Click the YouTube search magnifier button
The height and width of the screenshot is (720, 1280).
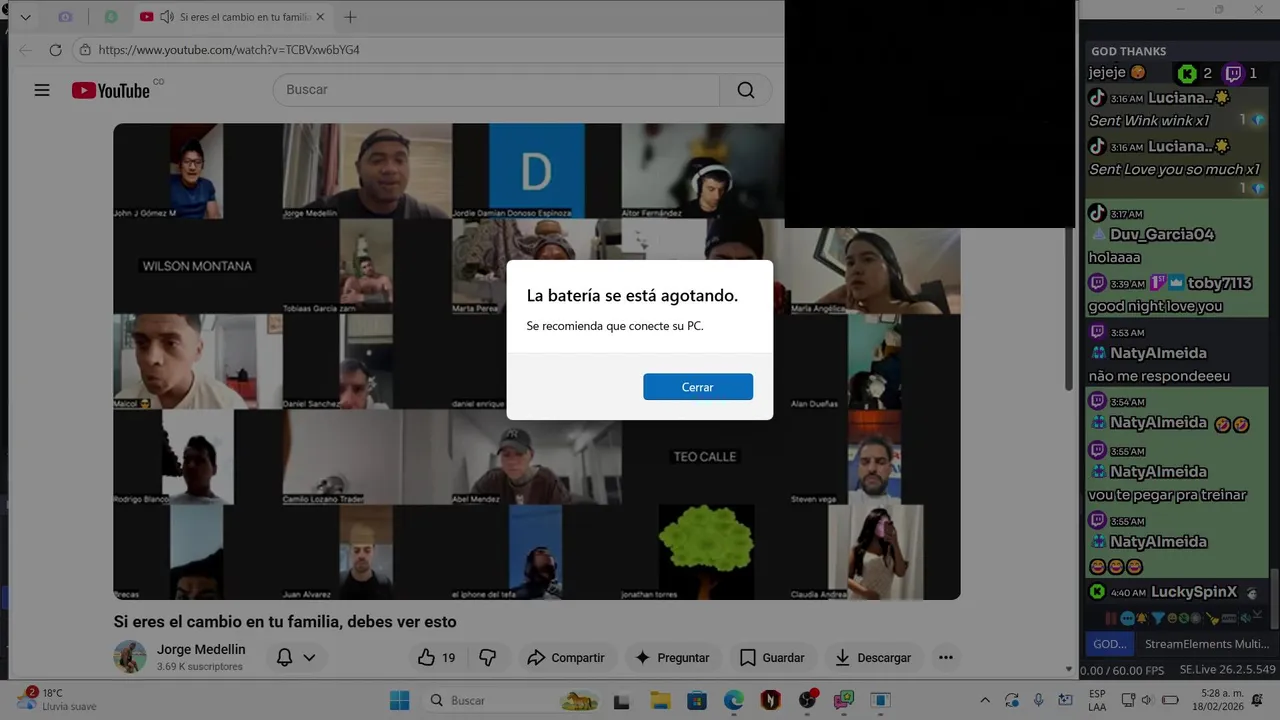pyautogui.click(x=746, y=89)
